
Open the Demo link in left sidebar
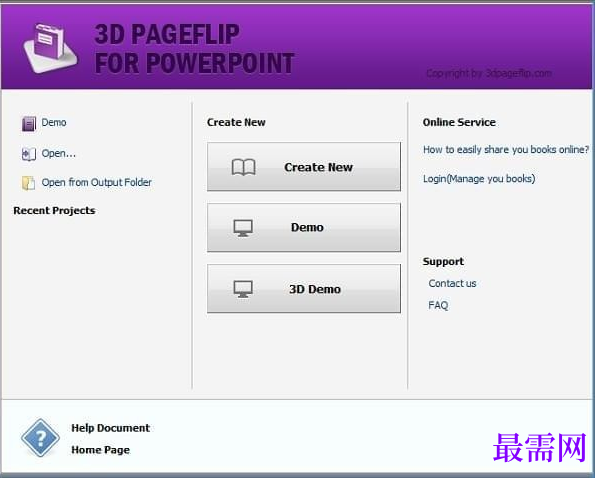coord(54,122)
